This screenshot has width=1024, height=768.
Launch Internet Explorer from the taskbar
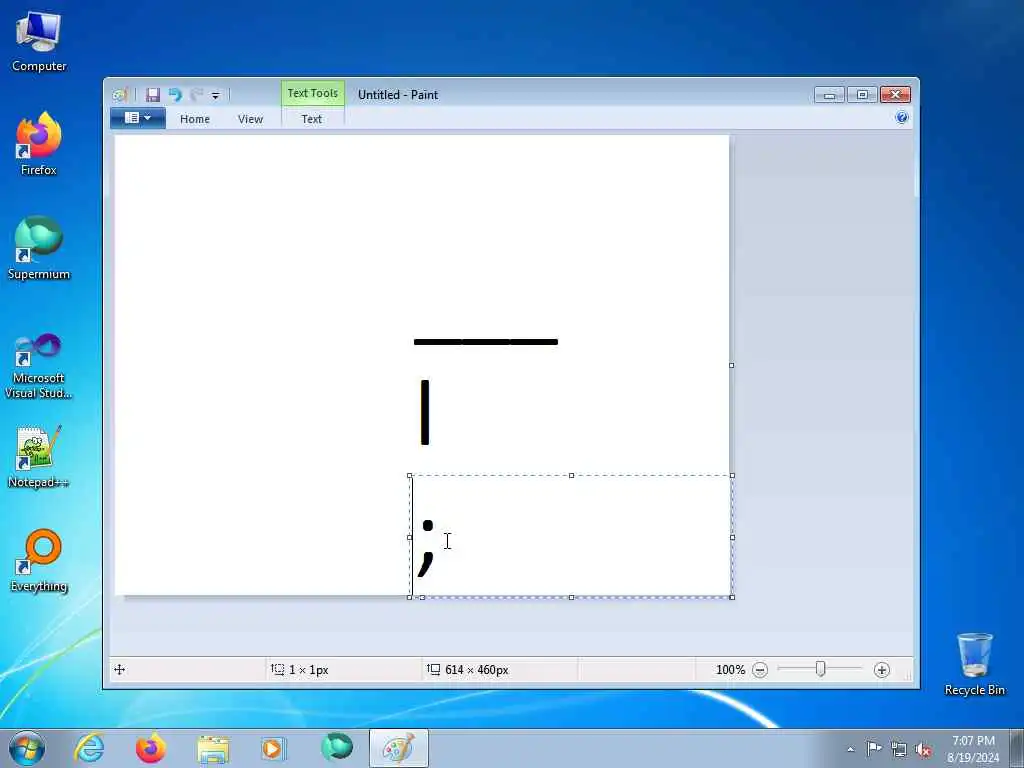(x=89, y=748)
